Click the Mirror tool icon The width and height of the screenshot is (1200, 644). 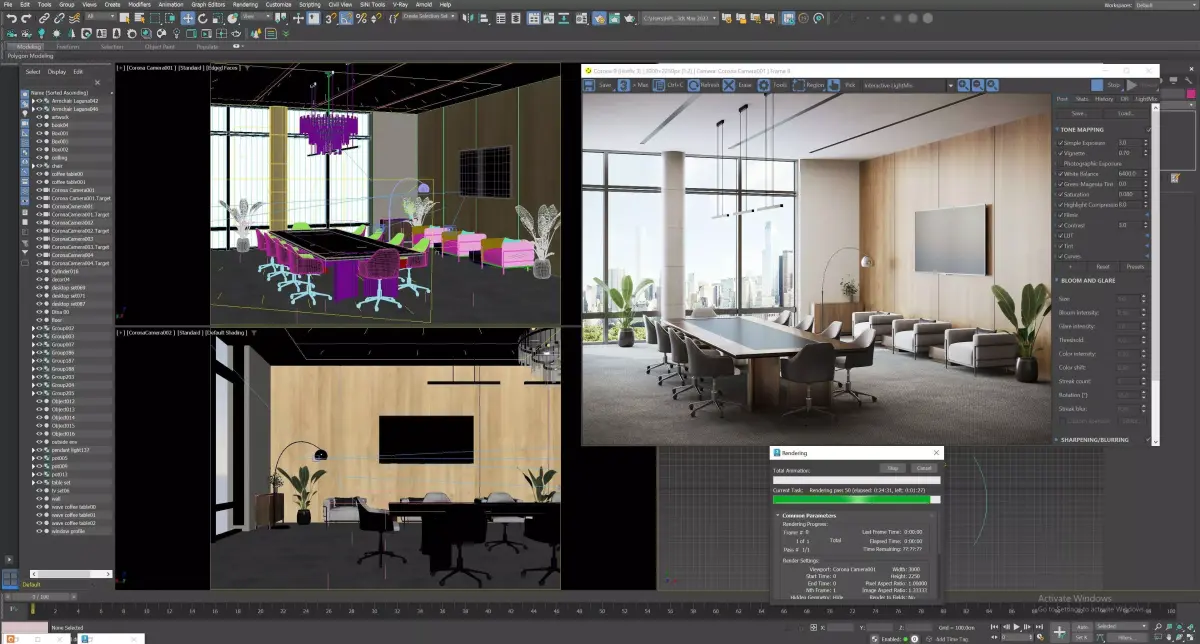tap(467, 19)
